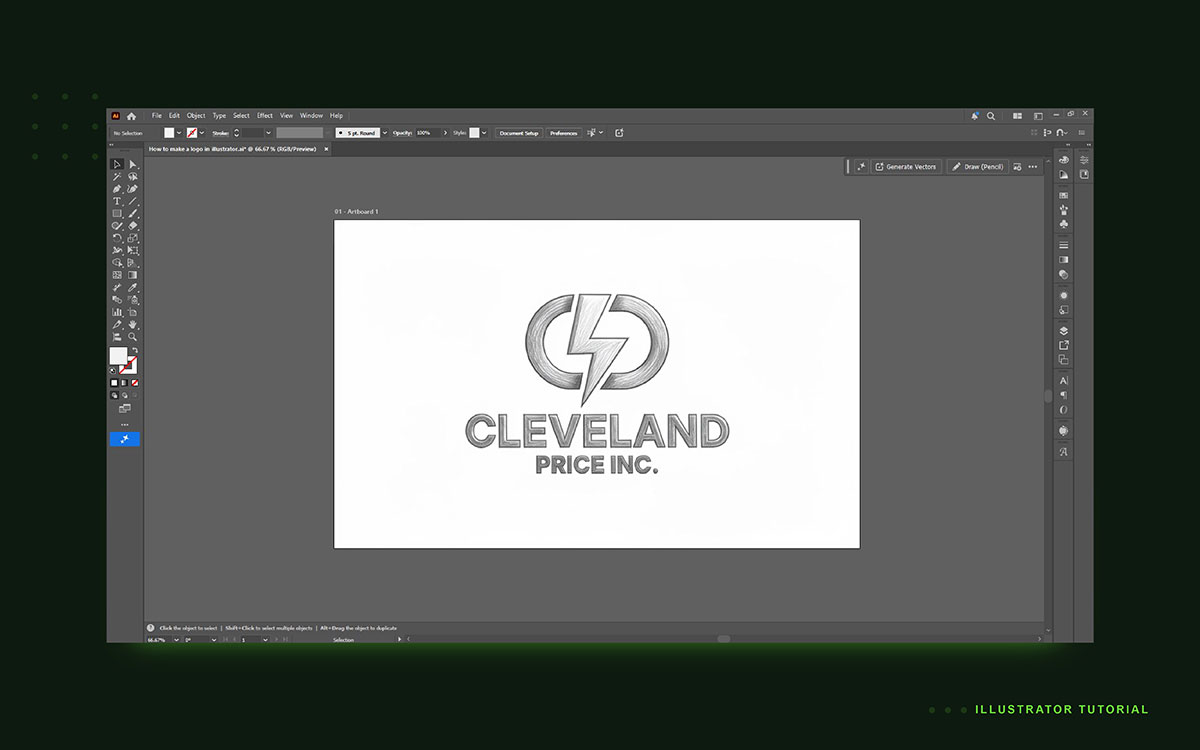Click the Opacity value field
Viewport: 1200px width, 750px height.
[428, 133]
